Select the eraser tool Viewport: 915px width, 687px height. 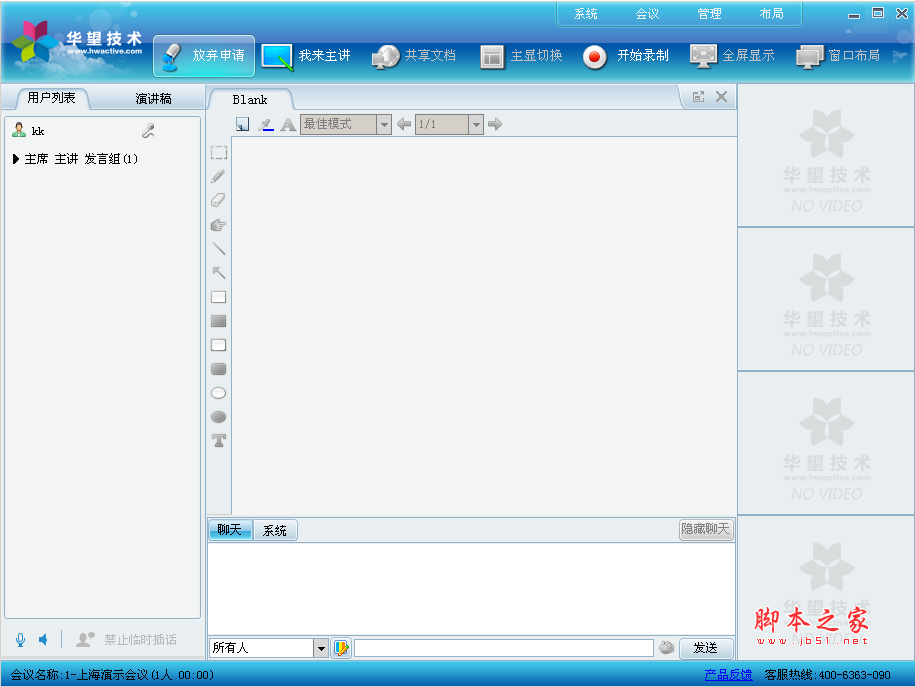coord(218,200)
